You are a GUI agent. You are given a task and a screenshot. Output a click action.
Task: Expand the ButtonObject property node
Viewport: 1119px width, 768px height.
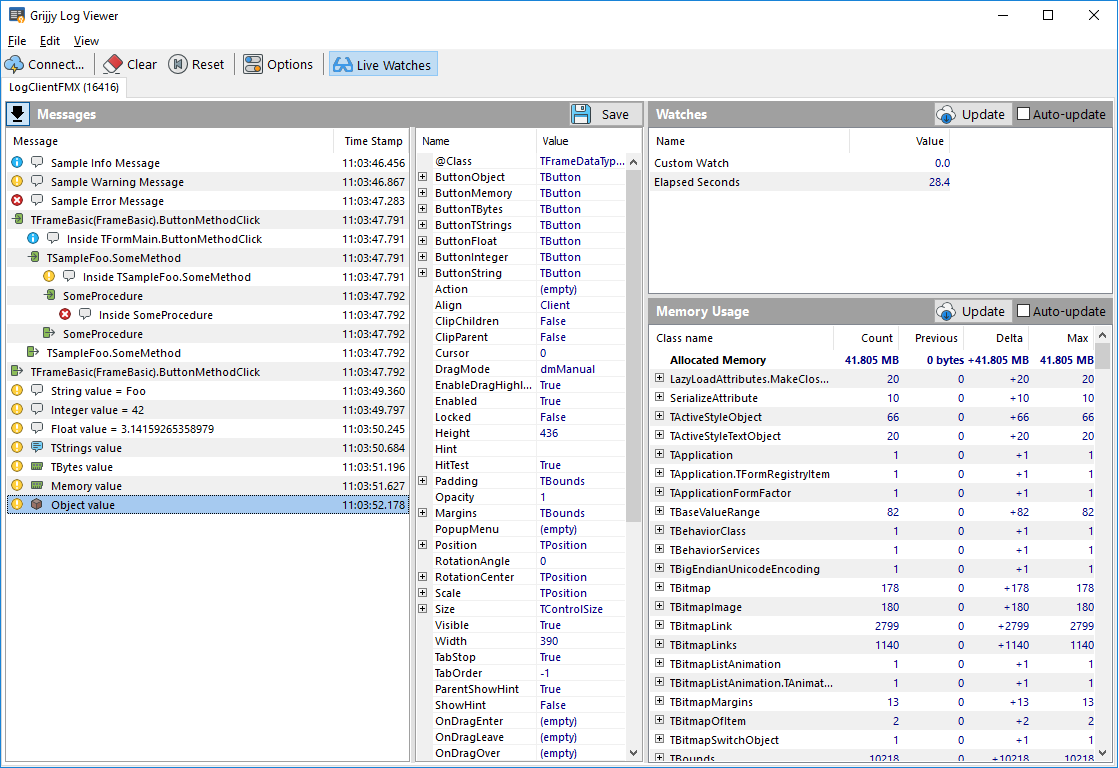tap(423, 177)
